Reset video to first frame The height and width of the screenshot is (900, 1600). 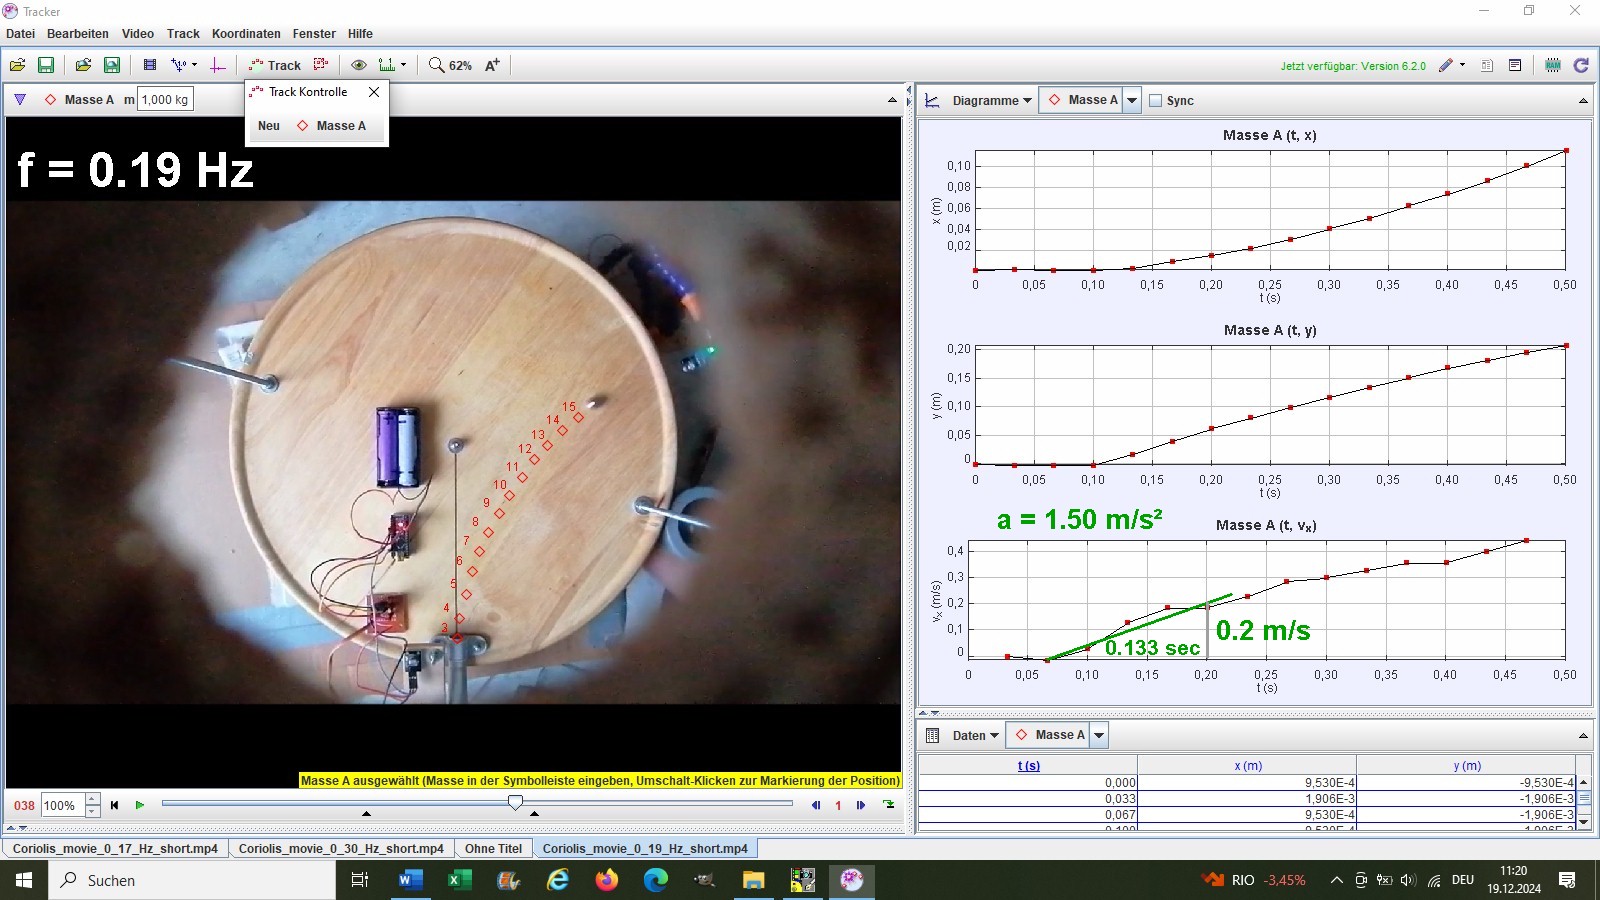(x=114, y=805)
